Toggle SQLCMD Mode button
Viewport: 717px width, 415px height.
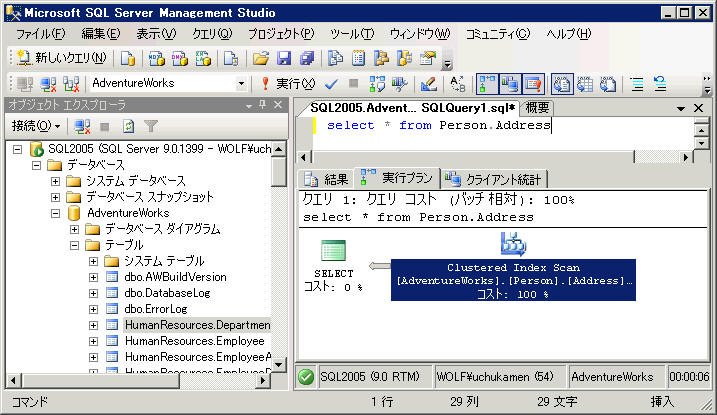[x=533, y=84]
